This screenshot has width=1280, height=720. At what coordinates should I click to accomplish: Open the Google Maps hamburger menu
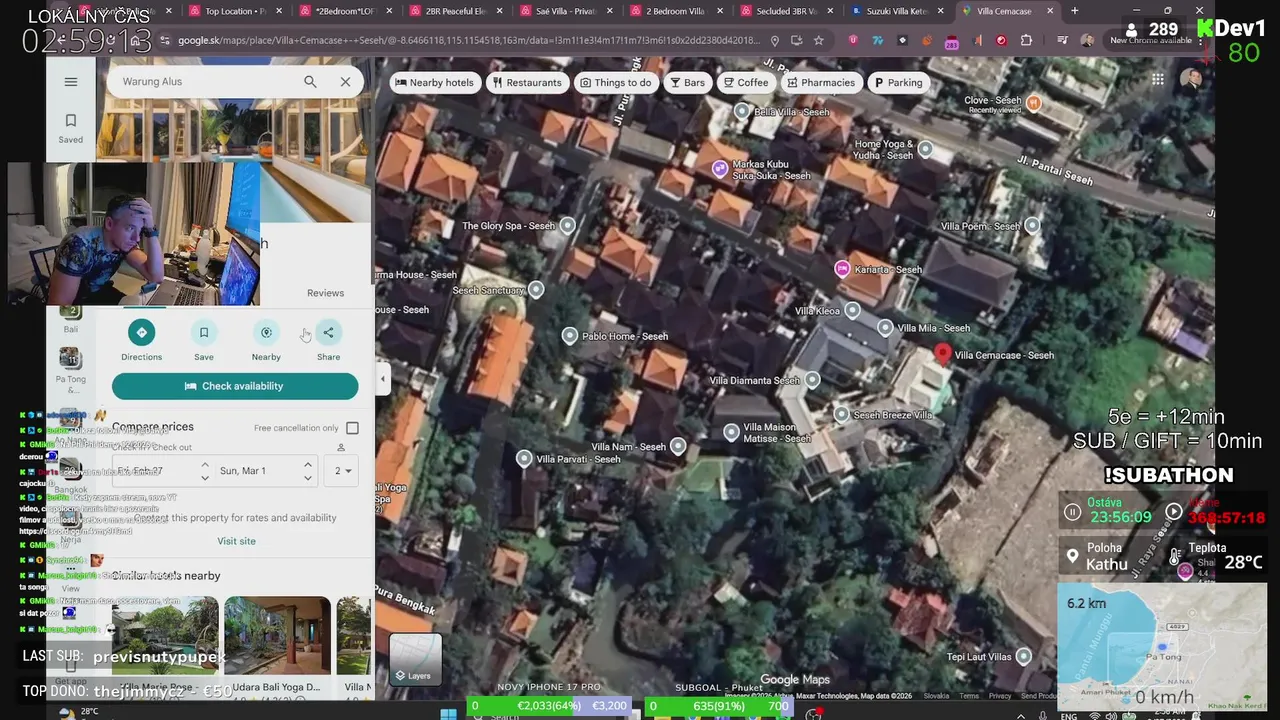coord(70,82)
